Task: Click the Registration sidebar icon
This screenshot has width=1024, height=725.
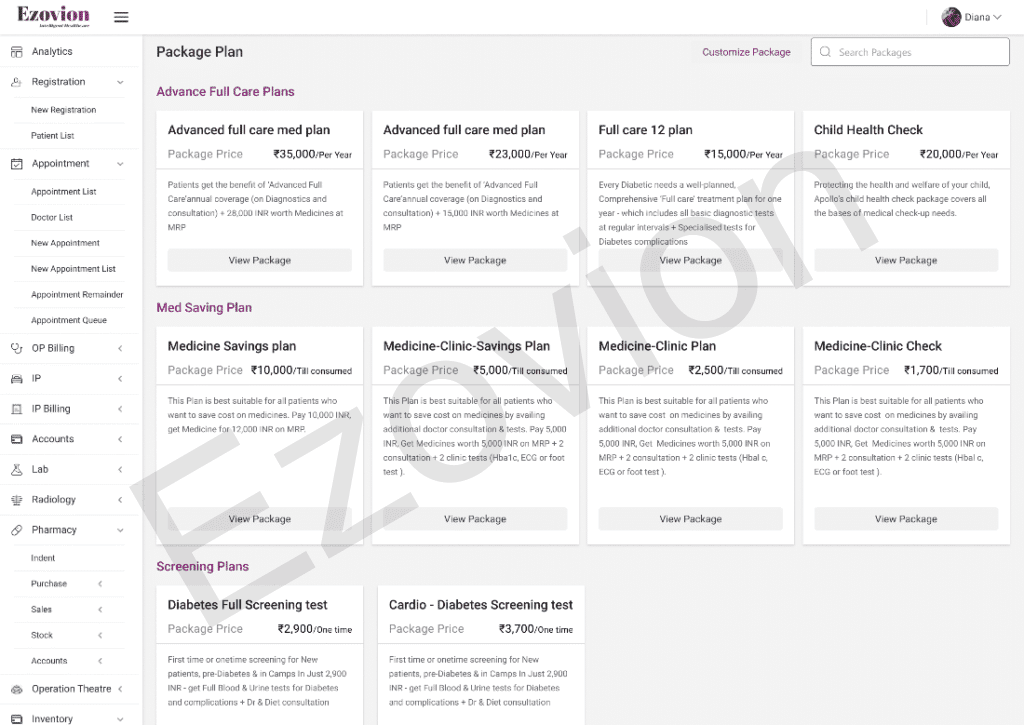Action: pos(16,82)
